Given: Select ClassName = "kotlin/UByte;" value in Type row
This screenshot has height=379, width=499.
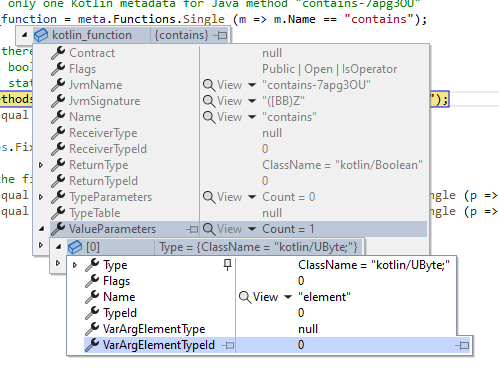Looking at the screenshot, I should pos(374,265).
